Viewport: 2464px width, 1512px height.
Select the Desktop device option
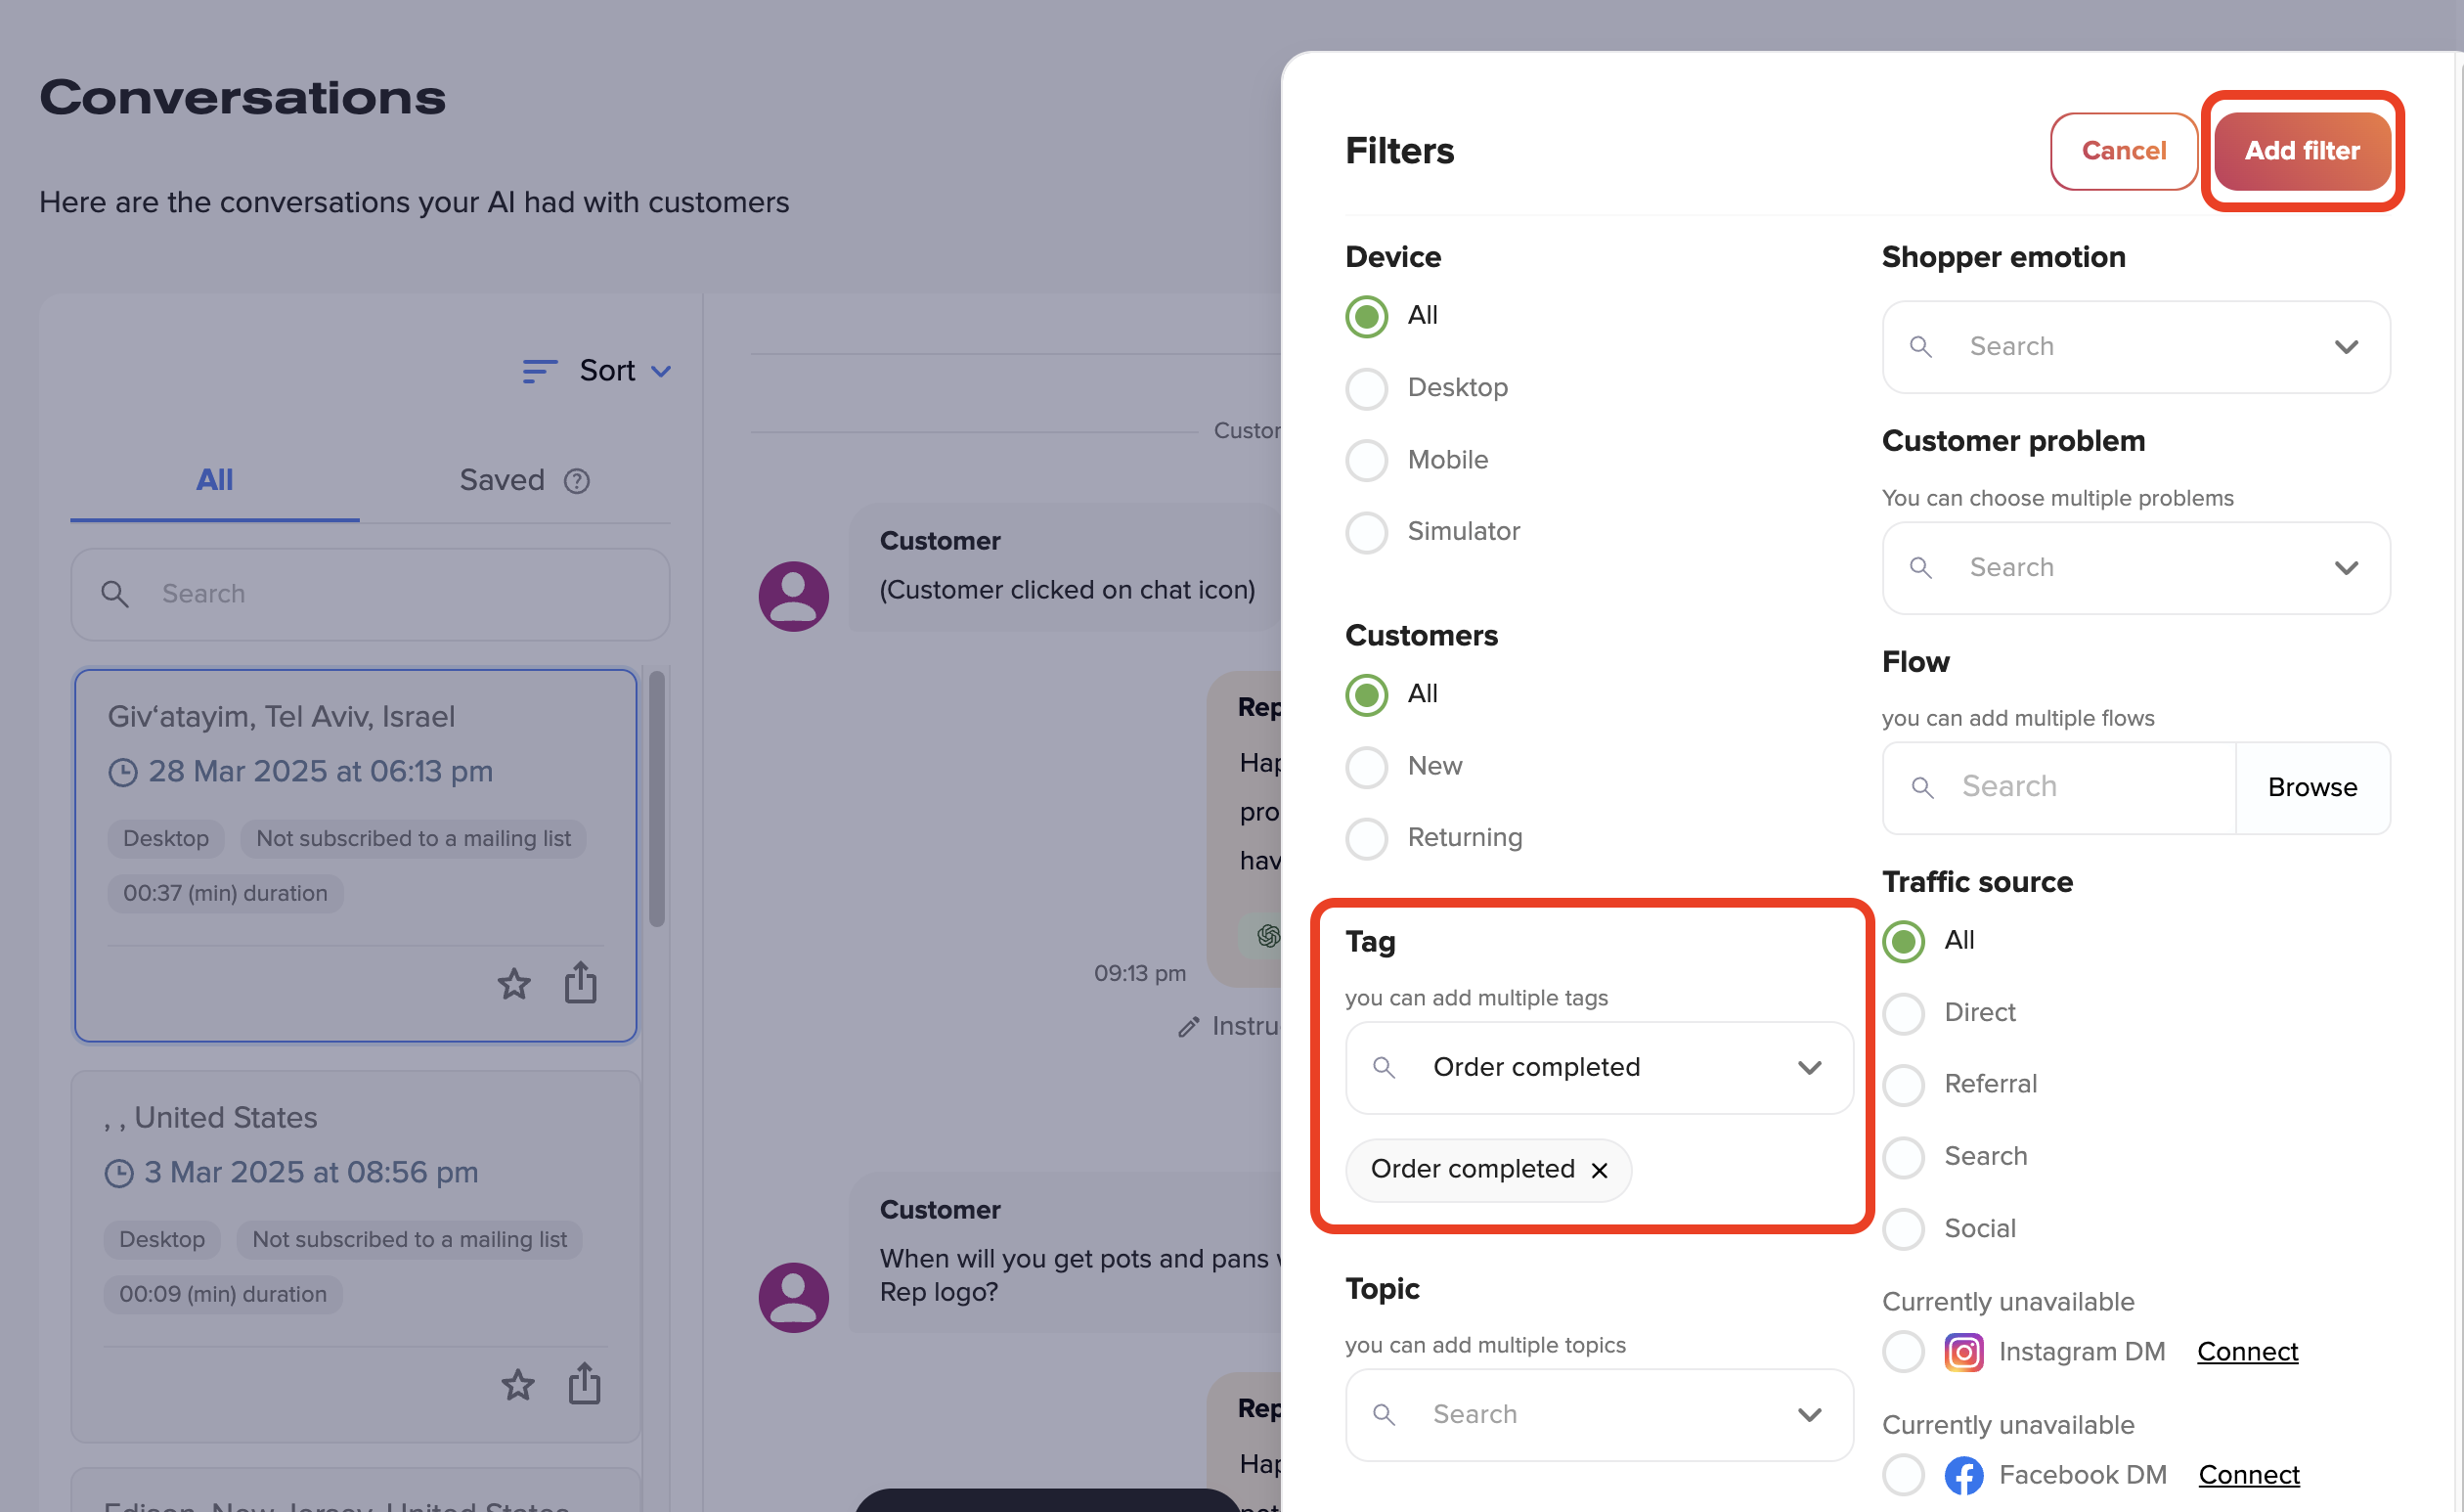1366,388
